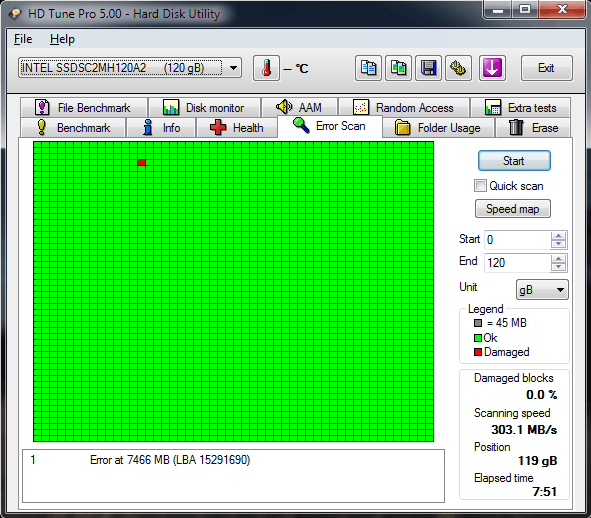Click the purple down arrow icon
This screenshot has width=591, height=518.
[x=492, y=68]
